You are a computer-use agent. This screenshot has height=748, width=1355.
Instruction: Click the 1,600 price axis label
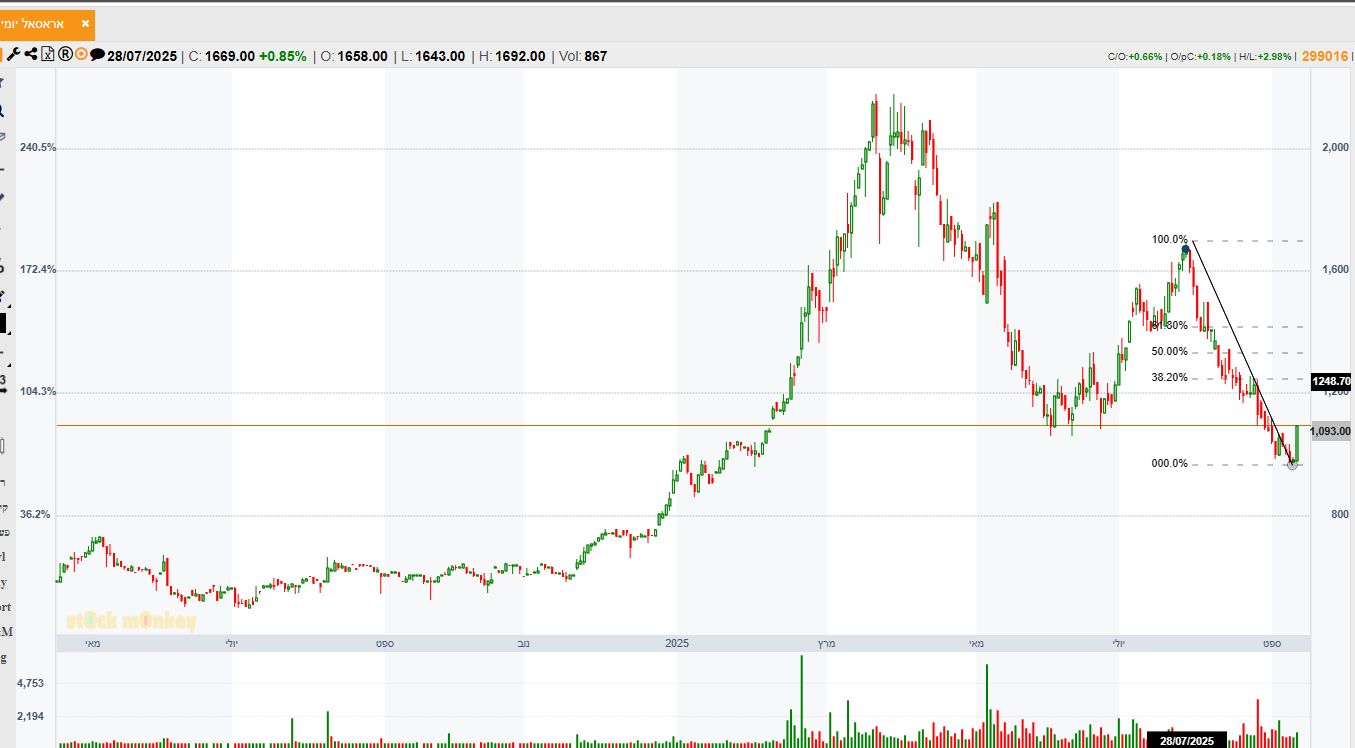click(x=1335, y=270)
